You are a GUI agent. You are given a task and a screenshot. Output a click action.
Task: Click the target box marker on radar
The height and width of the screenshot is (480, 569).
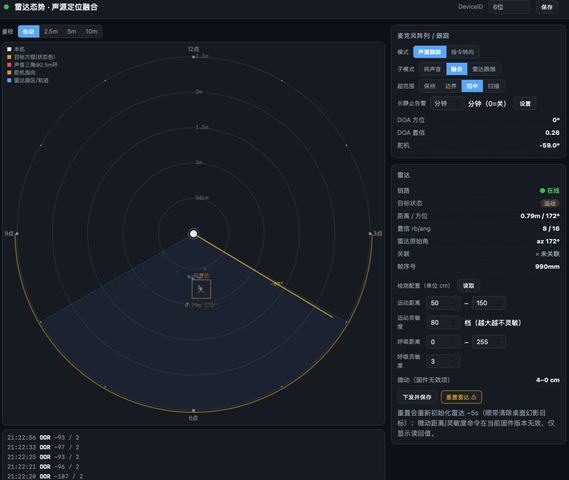pos(201,289)
